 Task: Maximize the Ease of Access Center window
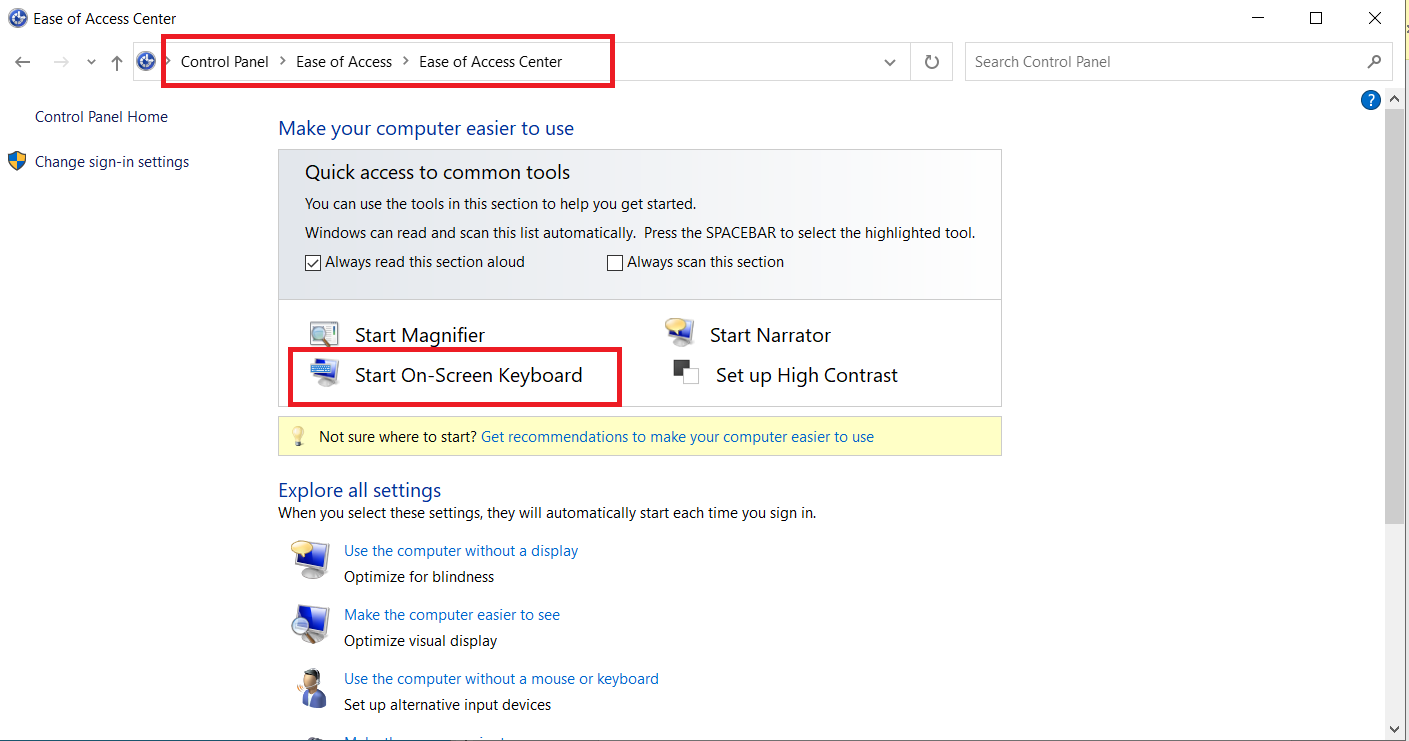1316,18
